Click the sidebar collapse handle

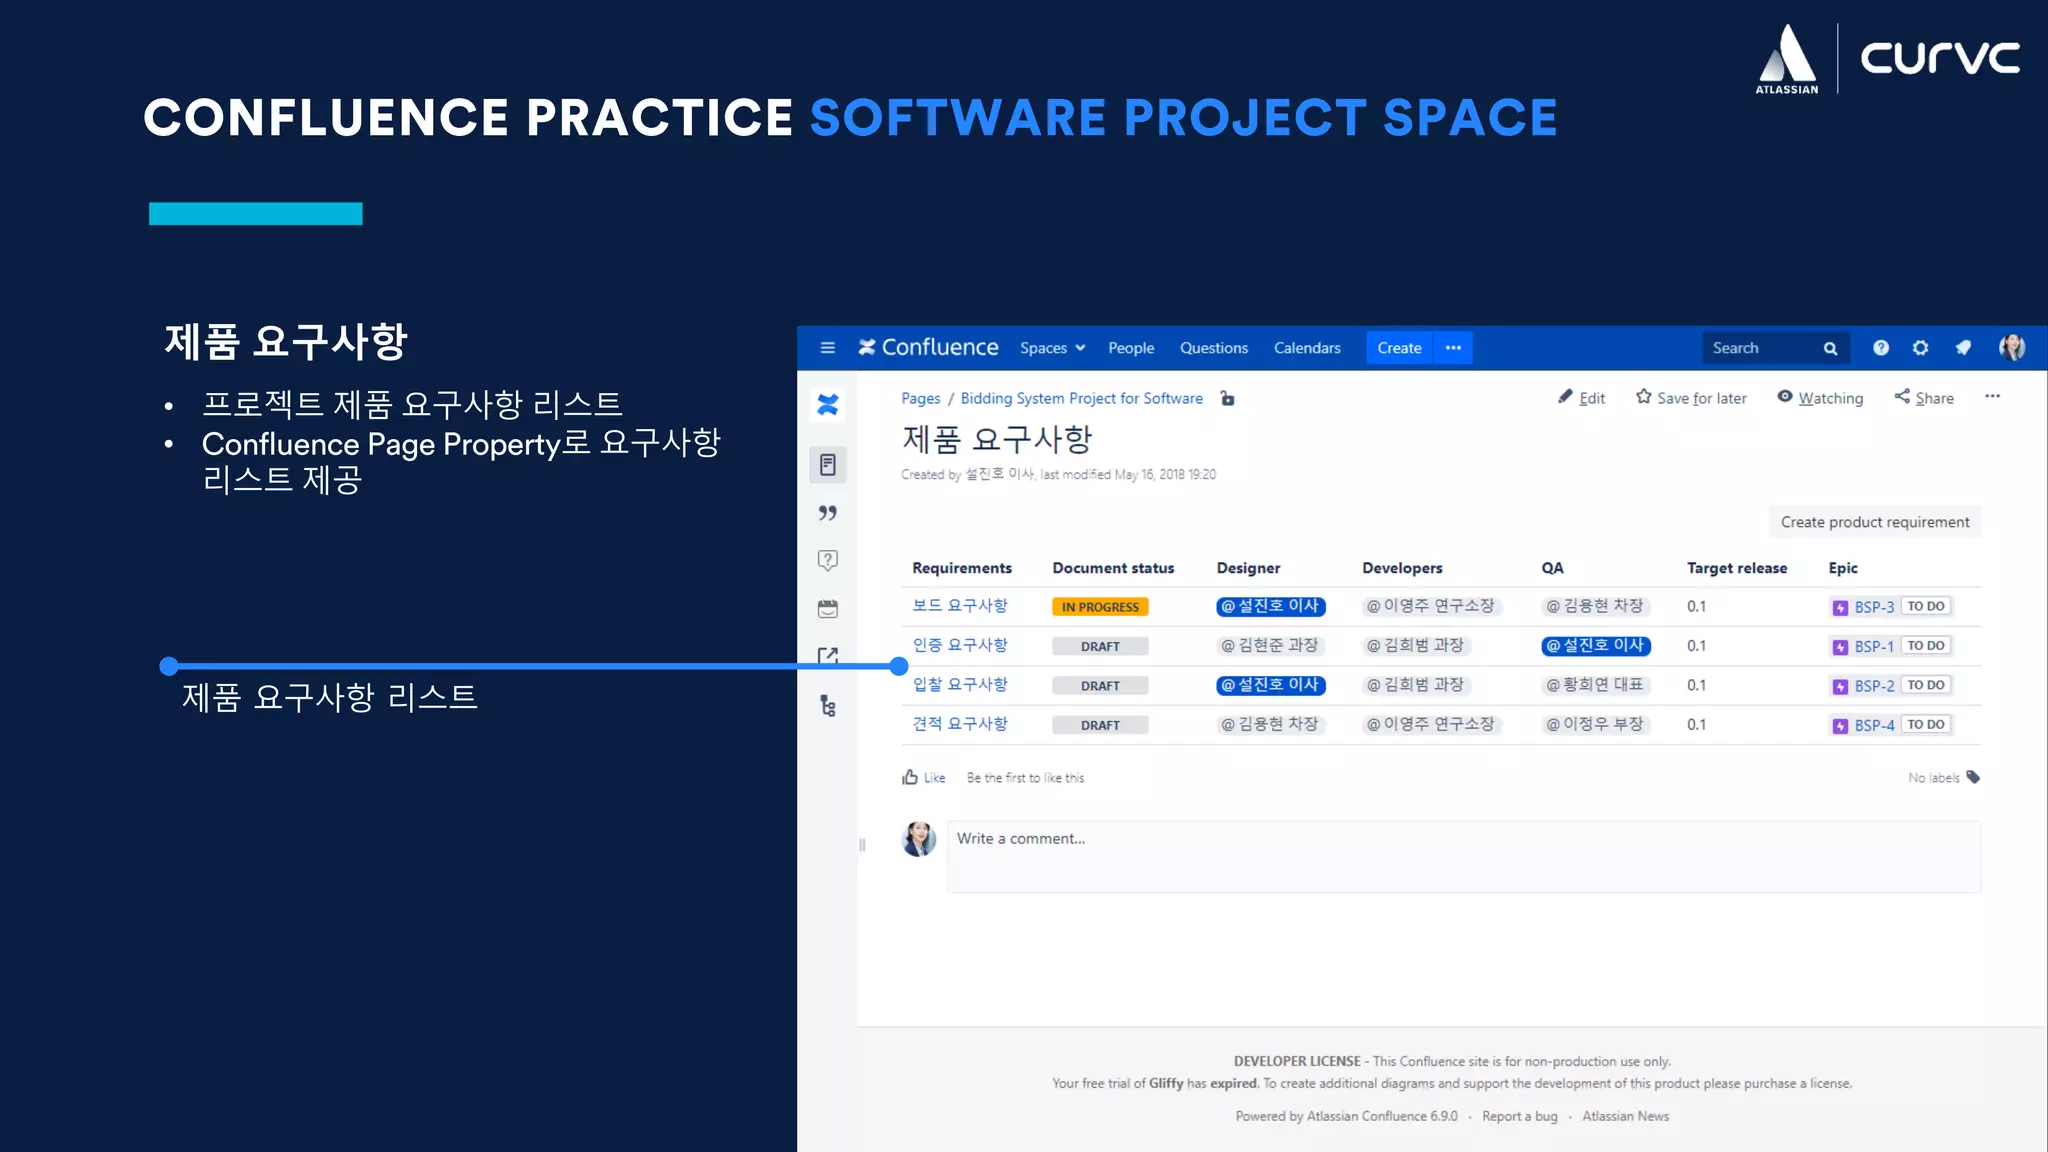coord(862,845)
